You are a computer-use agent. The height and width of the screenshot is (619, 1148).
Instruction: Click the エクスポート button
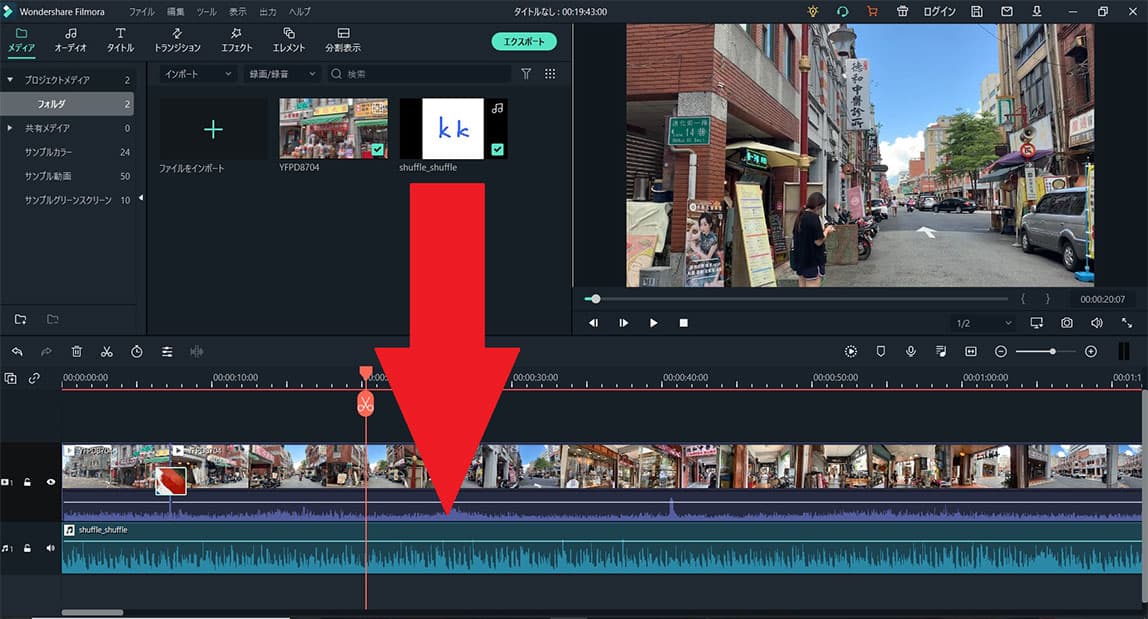point(523,42)
